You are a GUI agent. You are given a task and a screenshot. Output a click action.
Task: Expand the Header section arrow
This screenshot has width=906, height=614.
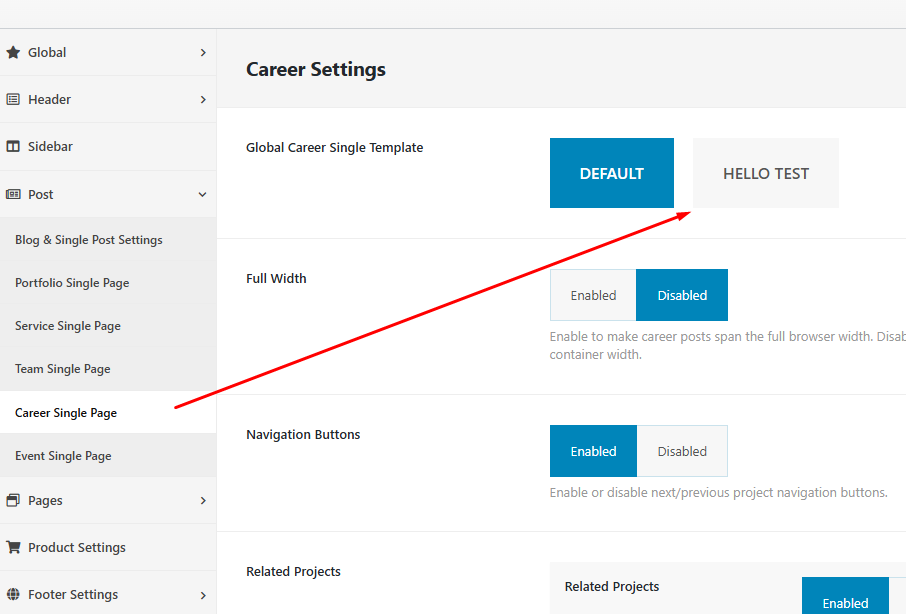coord(203,99)
